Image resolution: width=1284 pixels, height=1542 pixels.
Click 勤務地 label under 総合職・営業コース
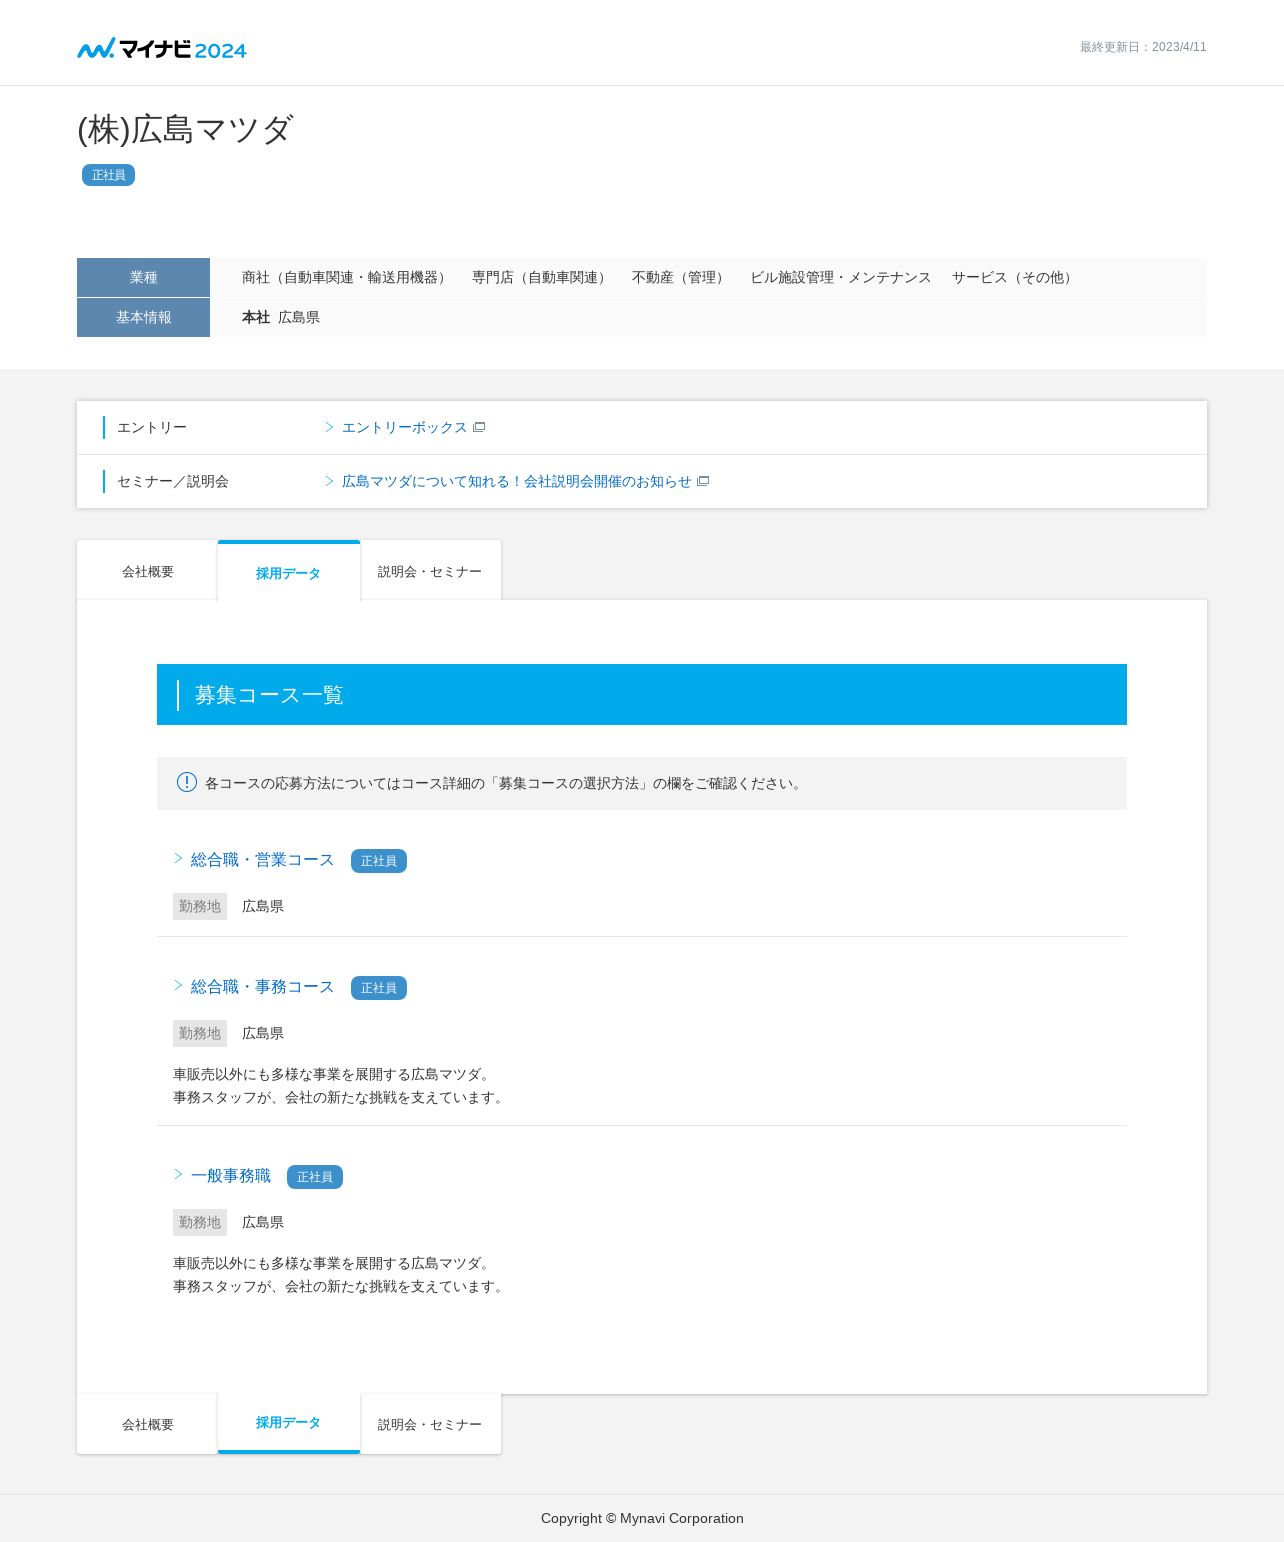click(x=200, y=906)
